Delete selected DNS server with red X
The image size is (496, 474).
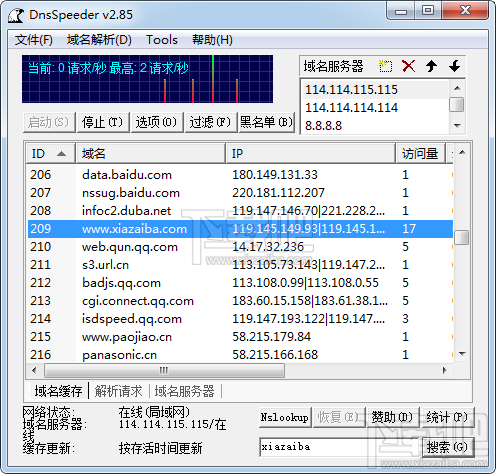tap(408, 66)
